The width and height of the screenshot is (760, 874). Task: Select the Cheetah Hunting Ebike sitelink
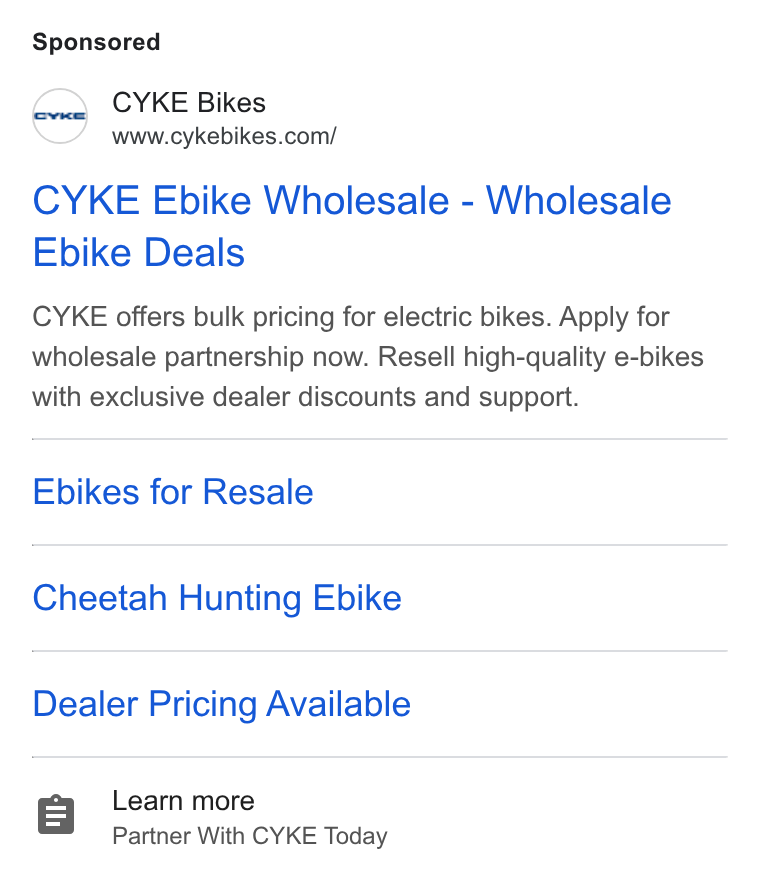pos(217,598)
